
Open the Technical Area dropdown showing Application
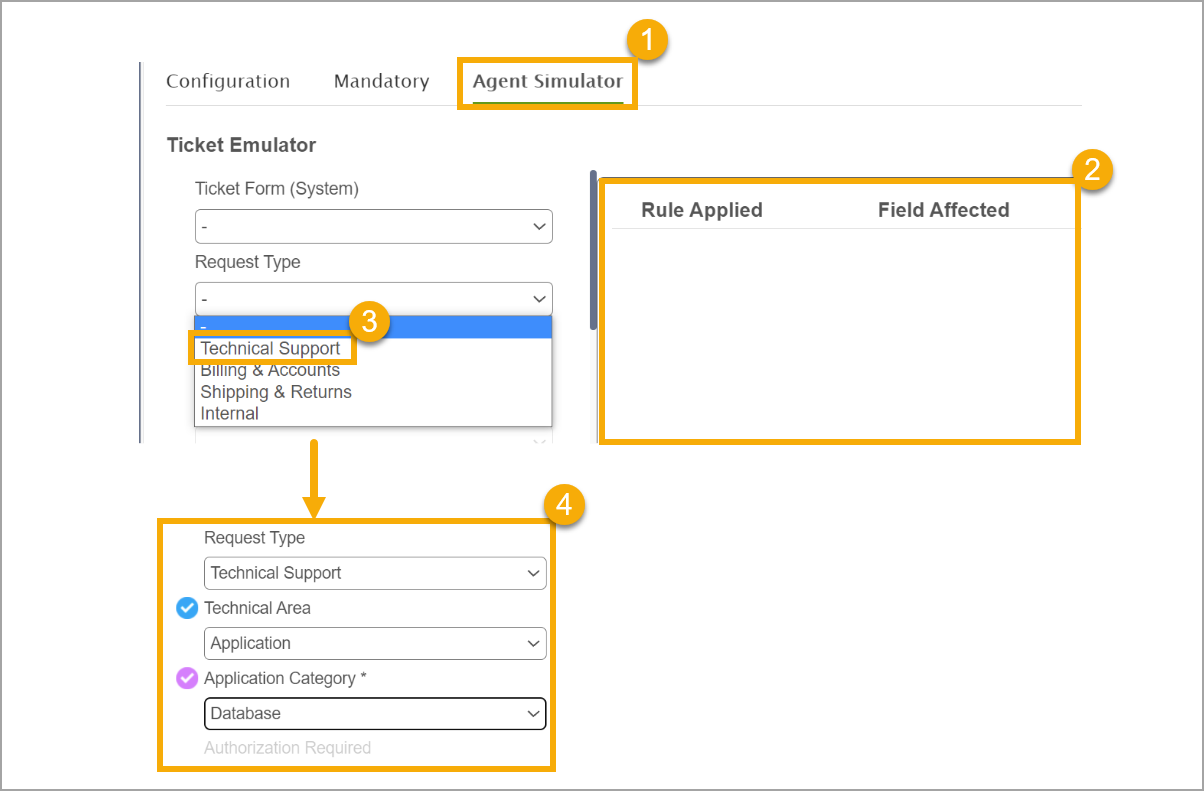click(x=375, y=643)
